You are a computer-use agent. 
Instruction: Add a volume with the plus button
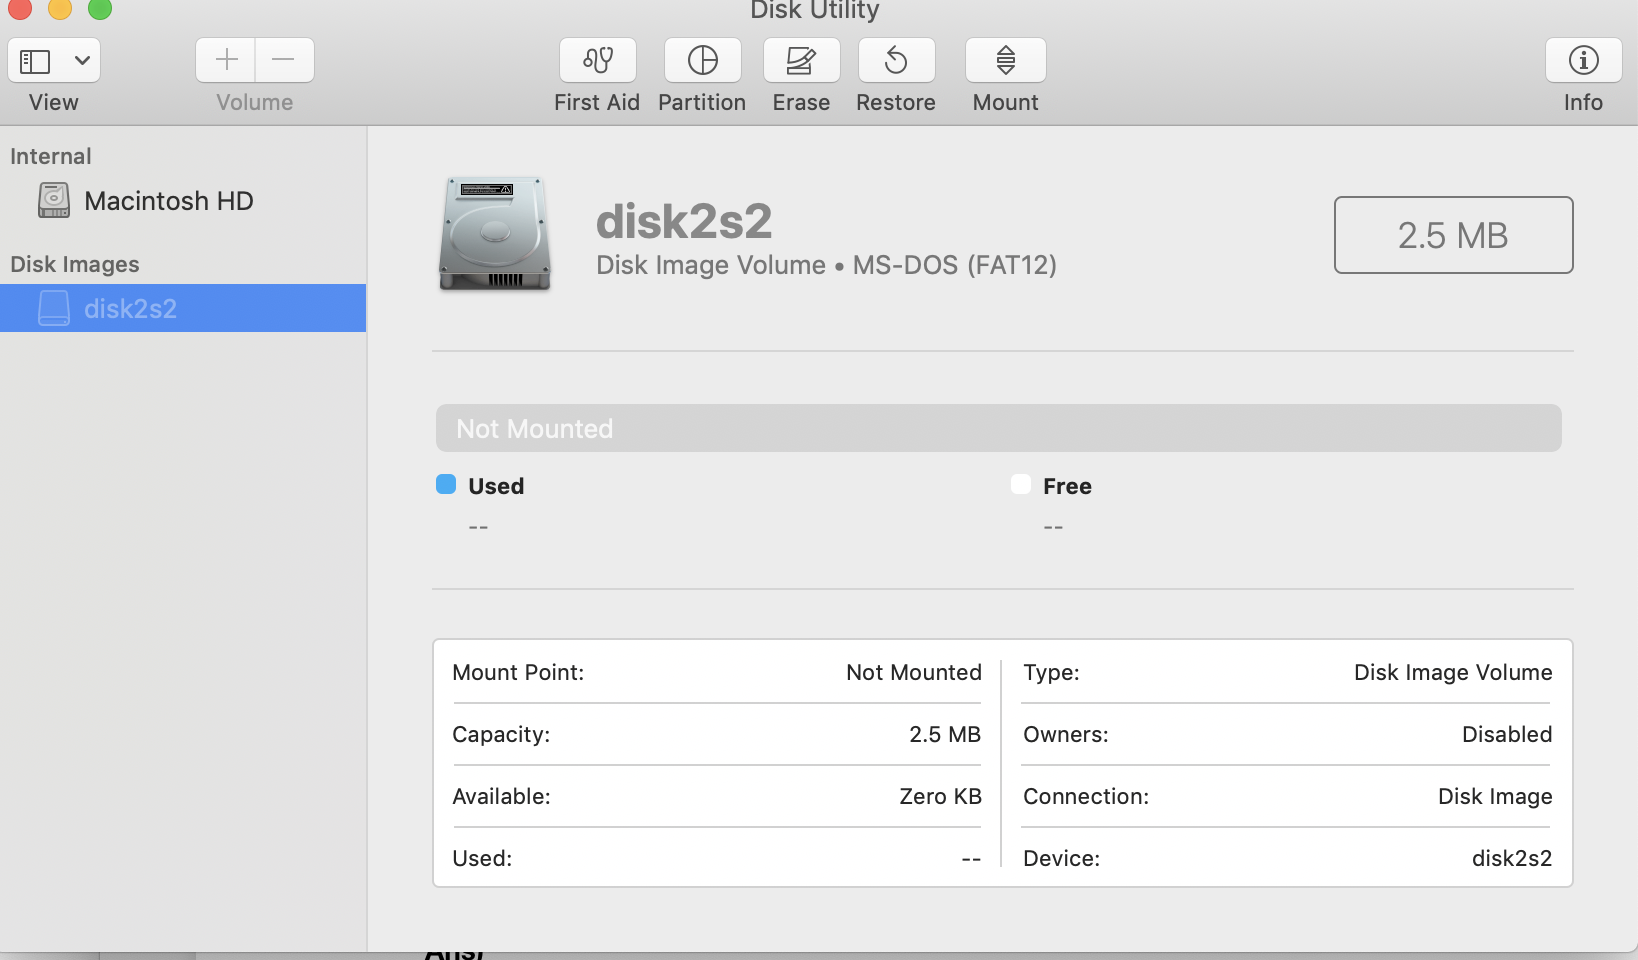point(226,60)
